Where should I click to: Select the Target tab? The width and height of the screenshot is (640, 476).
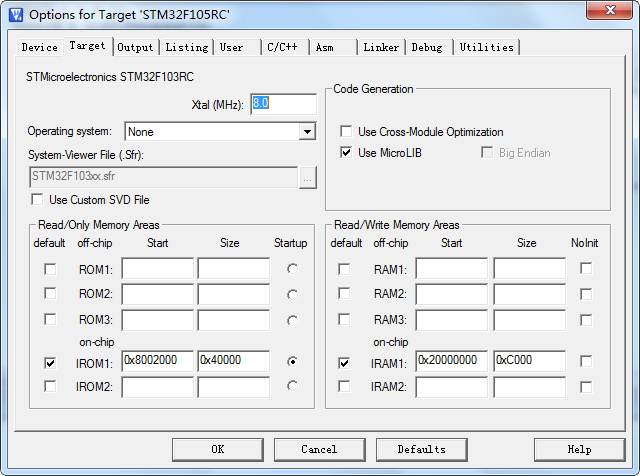coord(87,46)
